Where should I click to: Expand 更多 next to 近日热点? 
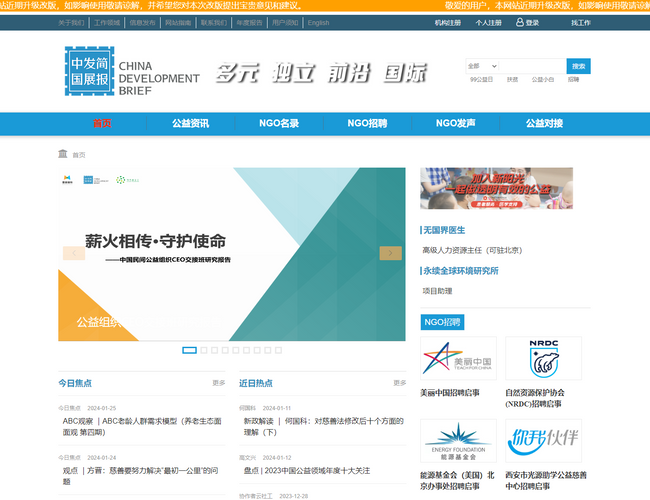coord(399,383)
